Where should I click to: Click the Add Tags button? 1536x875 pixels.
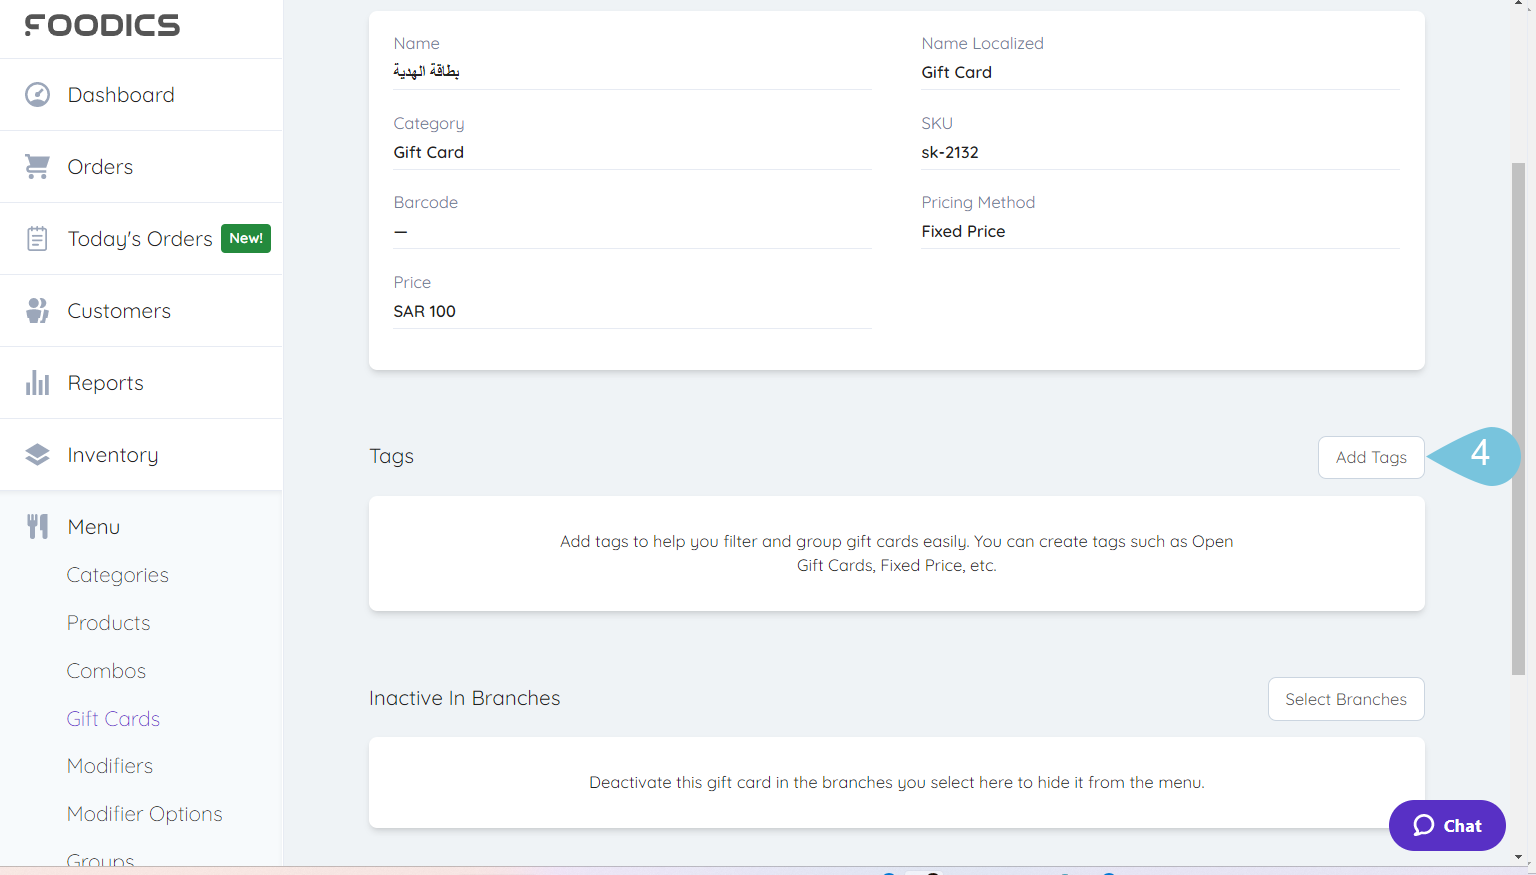(1371, 457)
